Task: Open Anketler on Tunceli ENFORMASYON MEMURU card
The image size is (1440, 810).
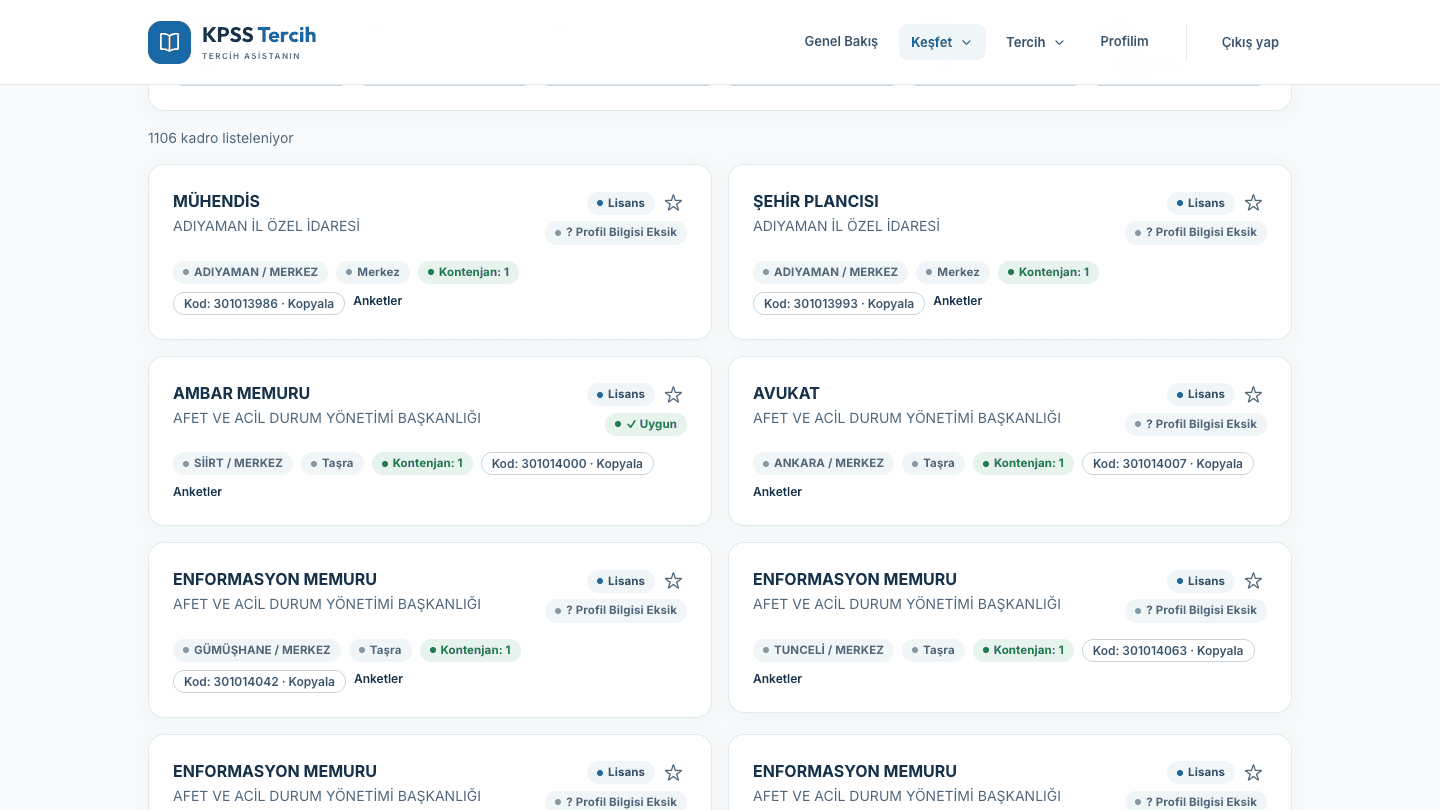Action: 778,679
